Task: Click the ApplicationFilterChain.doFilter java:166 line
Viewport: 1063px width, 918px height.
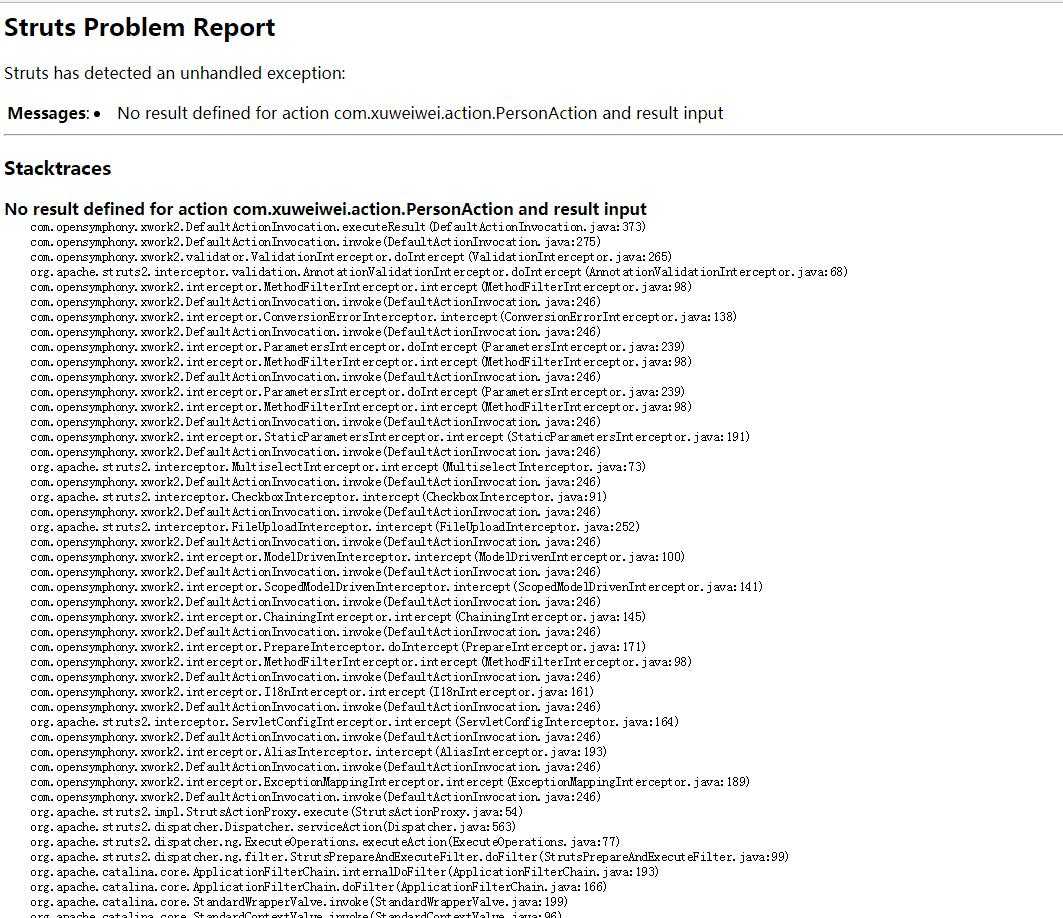Action: [318, 887]
